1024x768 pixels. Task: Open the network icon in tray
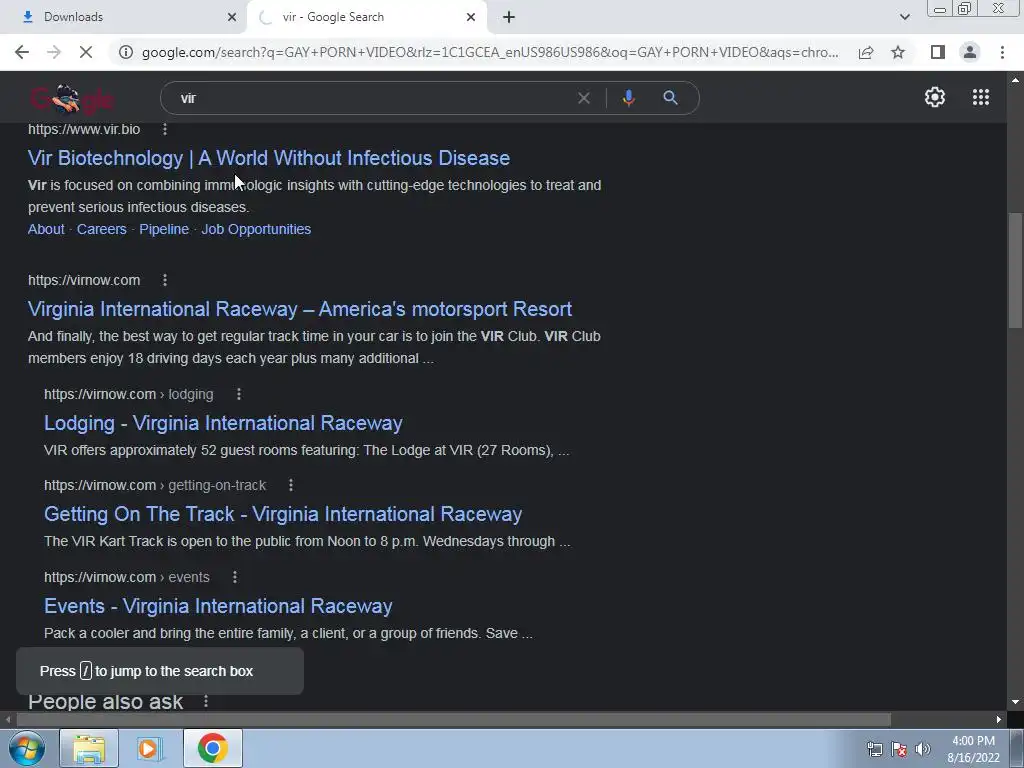pyautogui.click(x=874, y=749)
